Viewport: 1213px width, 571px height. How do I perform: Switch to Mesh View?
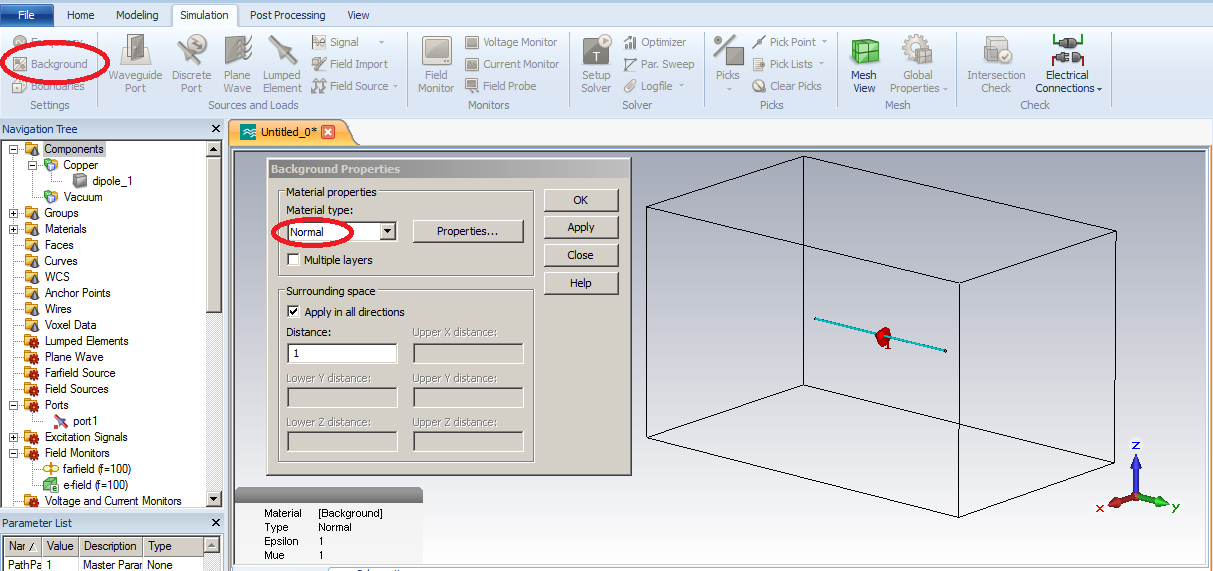864,65
